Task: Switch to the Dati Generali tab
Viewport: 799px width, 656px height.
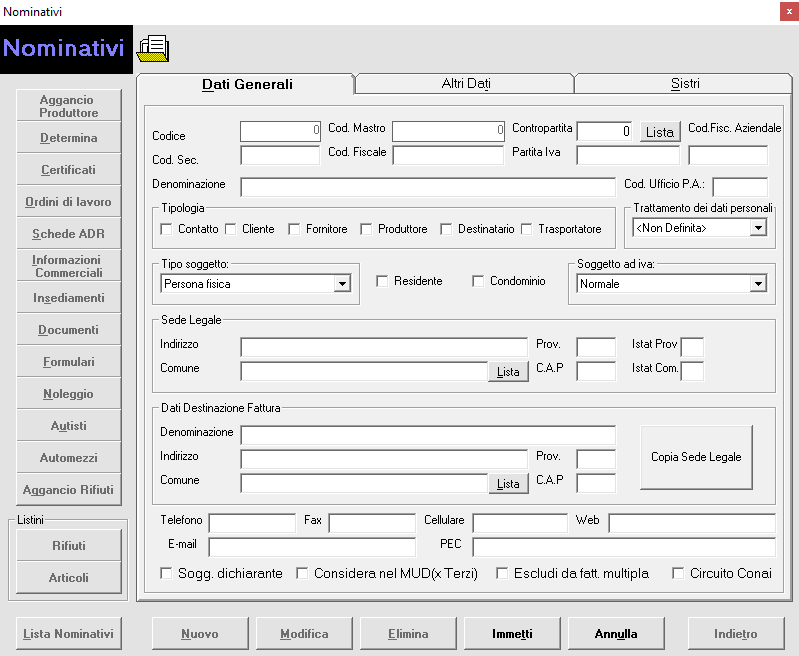Action: pos(247,84)
